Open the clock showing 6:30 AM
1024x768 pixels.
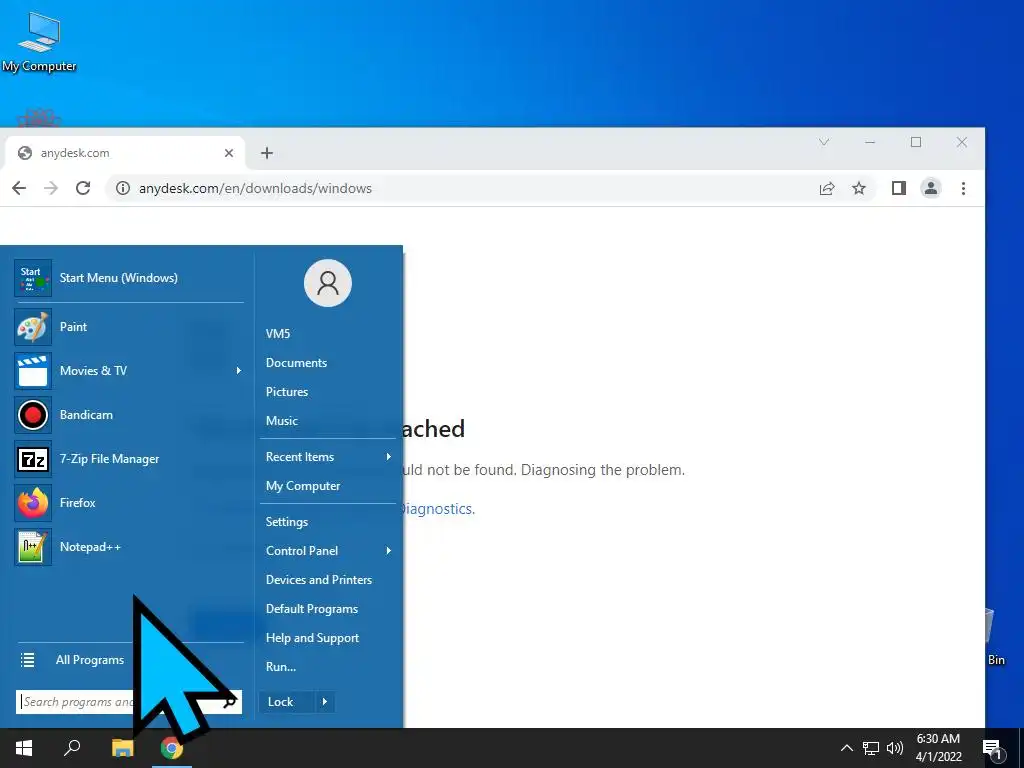click(938, 748)
